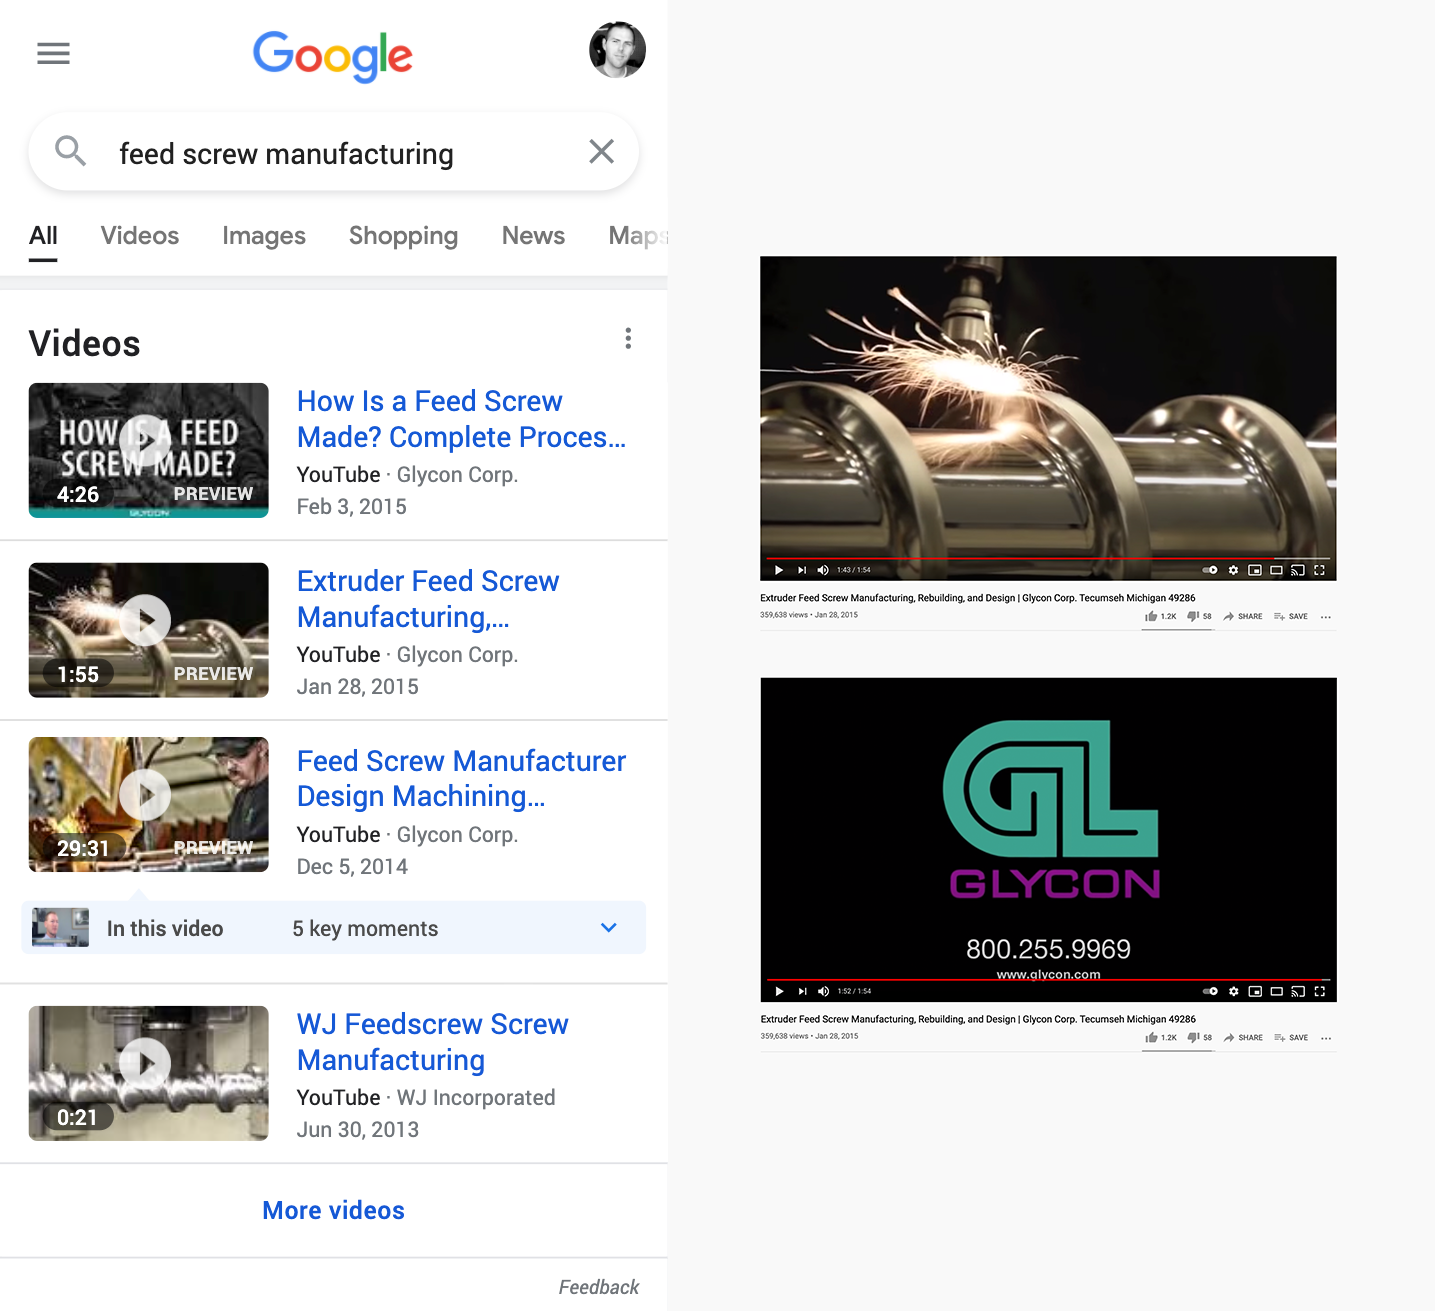The width and height of the screenshot is (1435, 1311).
Task: Open the Videos section three-dot menu
Action: point(628,338)
